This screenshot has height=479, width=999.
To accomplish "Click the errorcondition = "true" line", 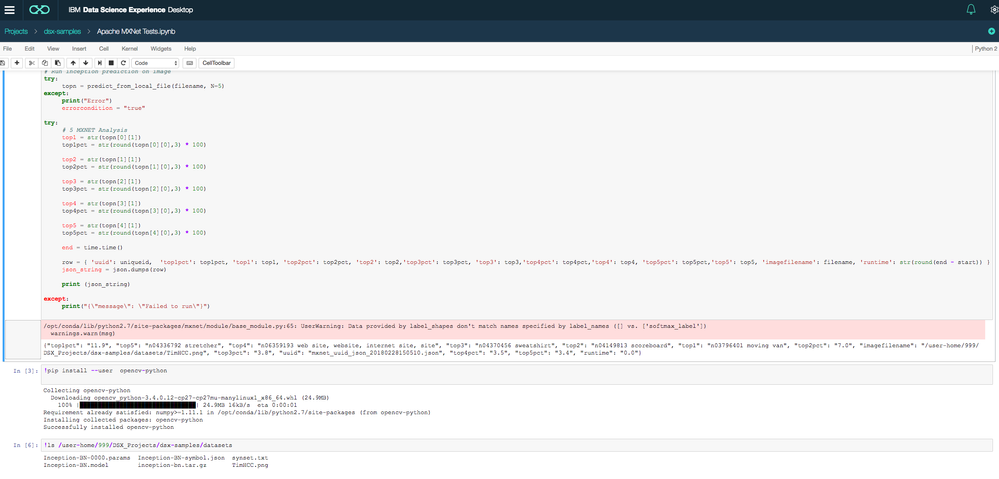I will point(103,108).
